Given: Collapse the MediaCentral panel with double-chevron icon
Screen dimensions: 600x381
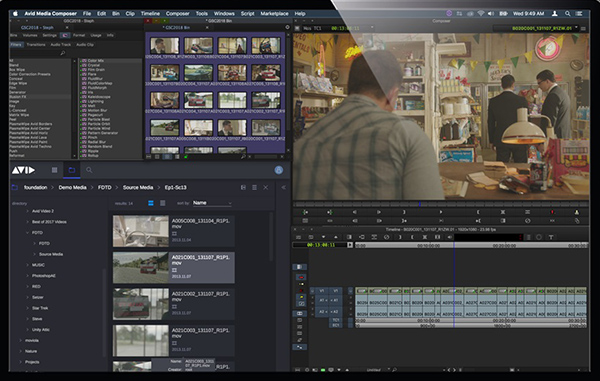Looking at the screenshot, I should [x=284, y=187].
